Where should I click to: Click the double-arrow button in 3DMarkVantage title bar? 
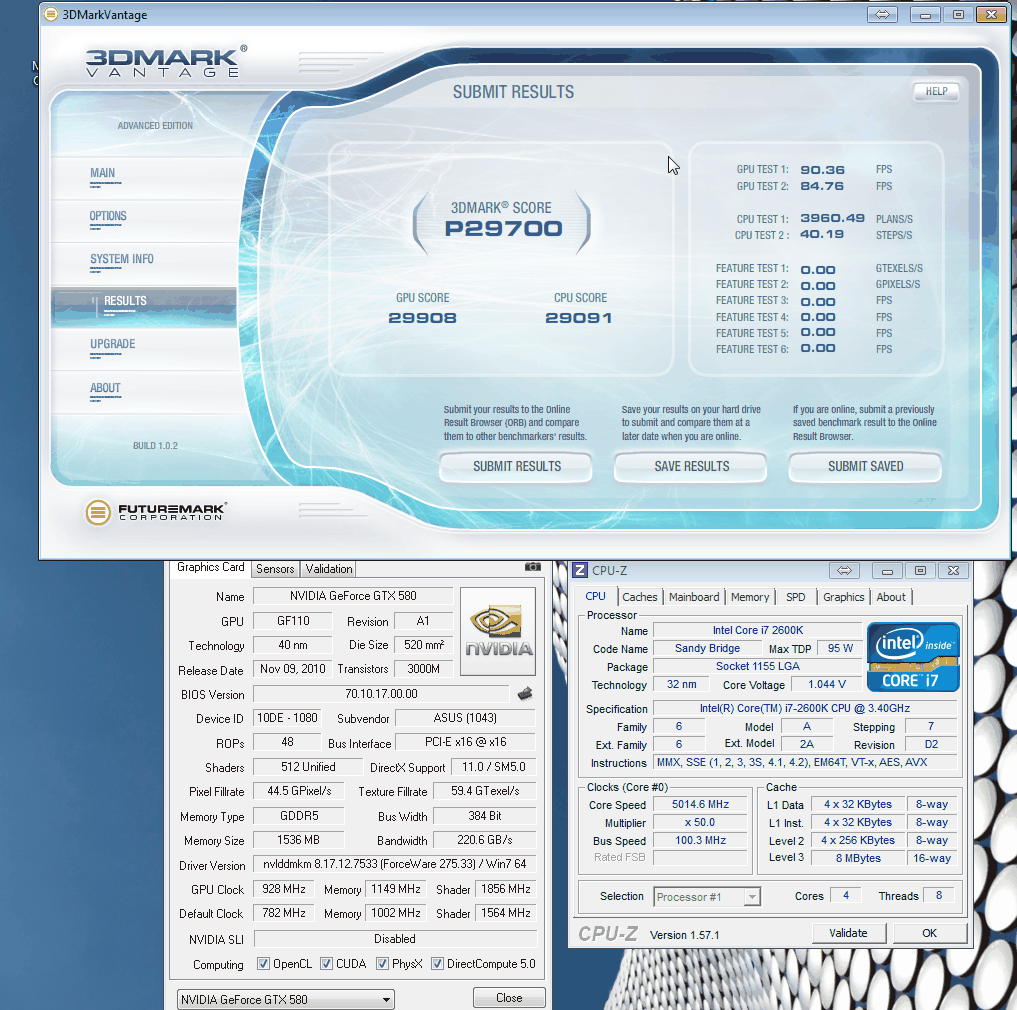pos(882,14)
